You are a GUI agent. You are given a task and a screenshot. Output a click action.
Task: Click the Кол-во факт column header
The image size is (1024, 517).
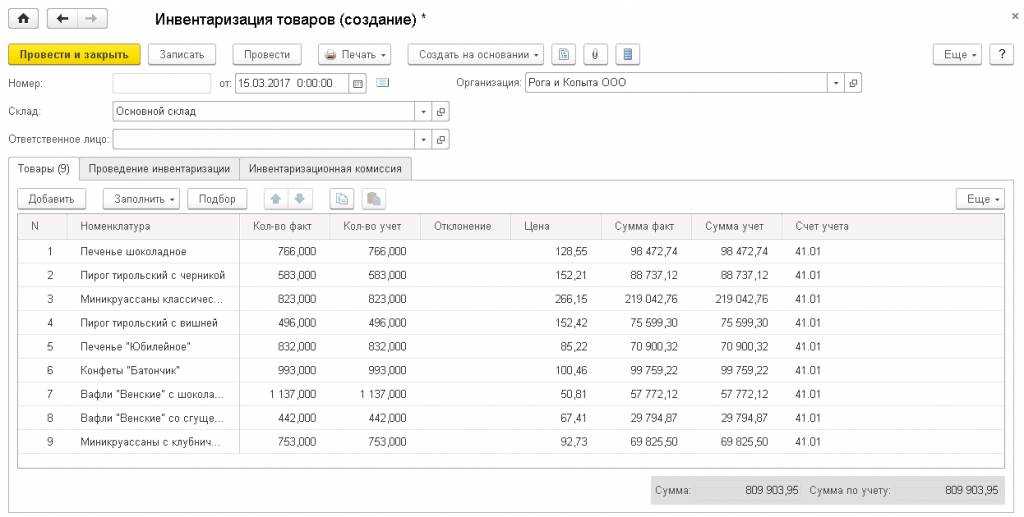pos(284,227)
